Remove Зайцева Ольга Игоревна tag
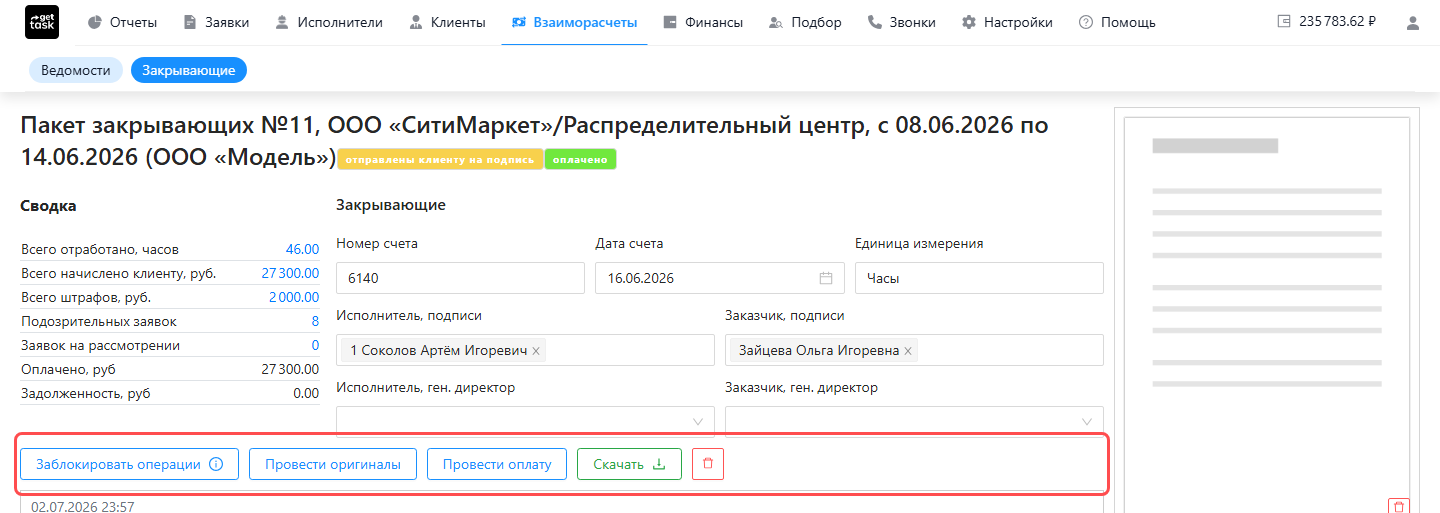Screen dimensions: 1440x513 pos(908,351)
